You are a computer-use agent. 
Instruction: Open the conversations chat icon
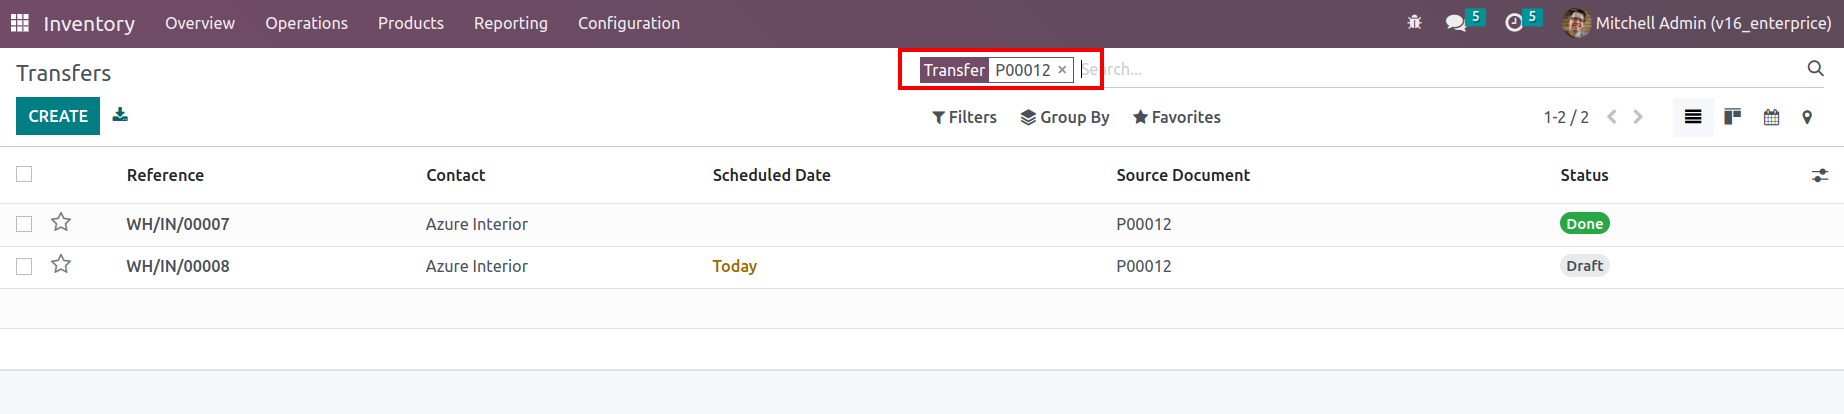[1456, 22]
